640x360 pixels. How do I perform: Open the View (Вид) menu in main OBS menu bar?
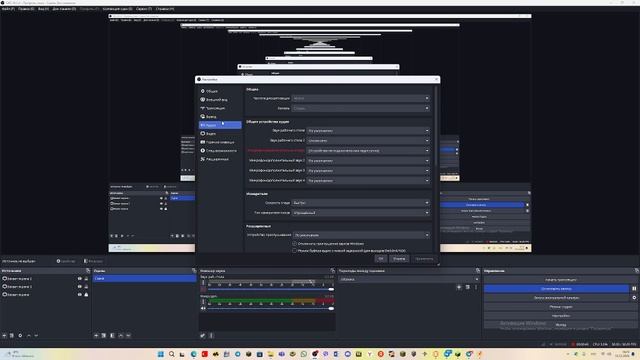point(43,9)
